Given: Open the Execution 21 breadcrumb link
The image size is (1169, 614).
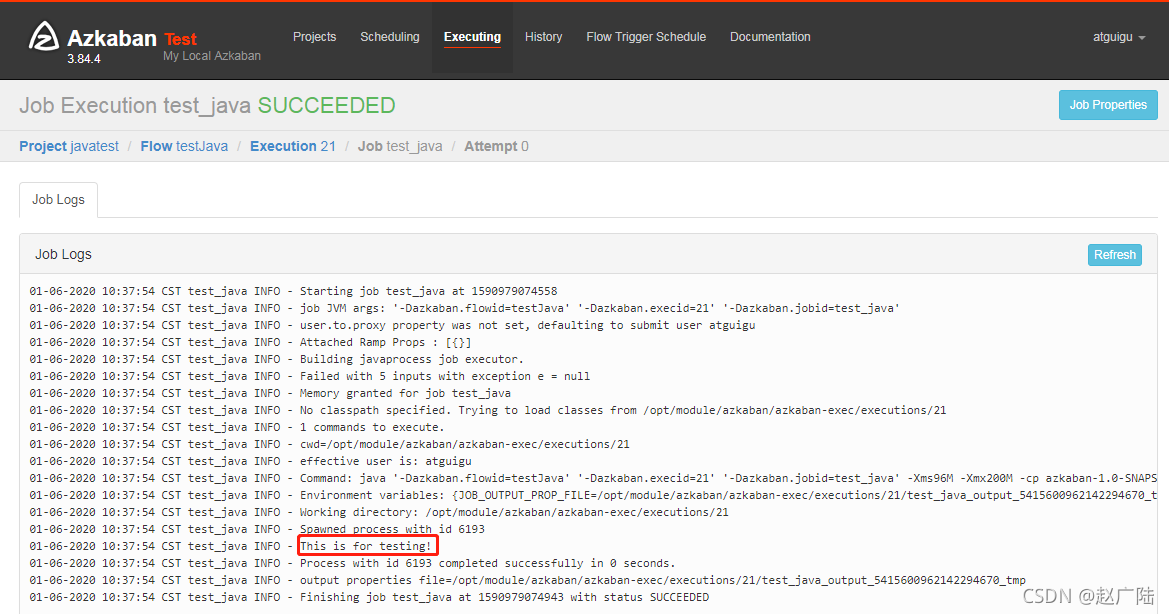Looking at the screenshot, I should (x=292, y=146).
